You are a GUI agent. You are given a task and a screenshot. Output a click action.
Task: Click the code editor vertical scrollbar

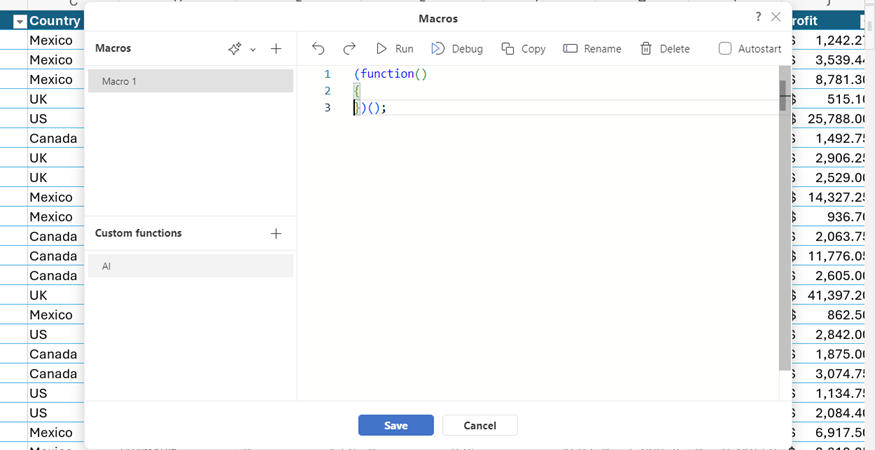coord(785,218)
